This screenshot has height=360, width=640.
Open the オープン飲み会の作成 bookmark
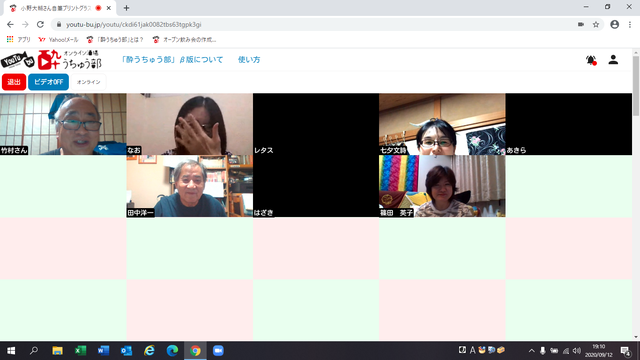(x=184, y=40)
